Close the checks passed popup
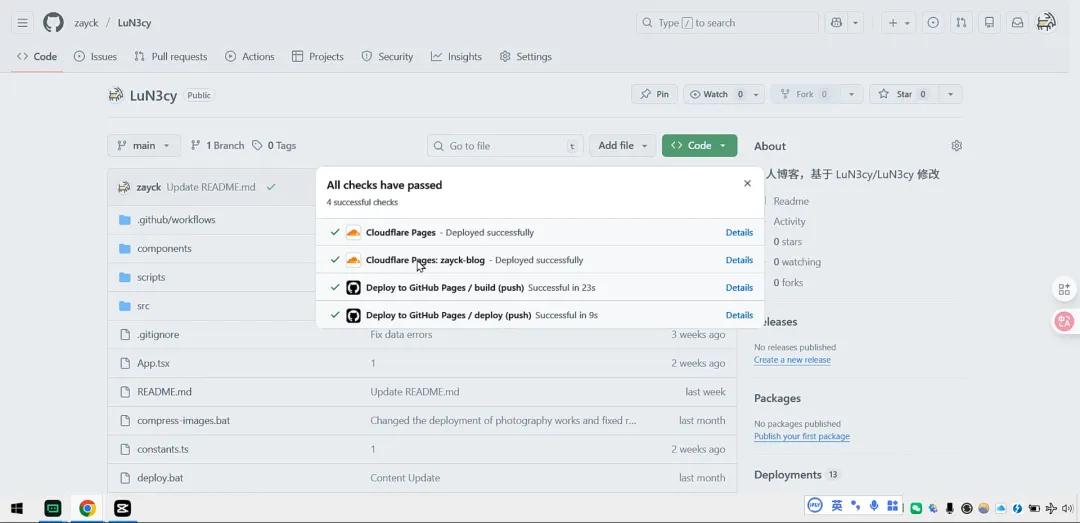The height and width of the screenshot is (523, 1080). pyautogui.click(x=747, y=184)
